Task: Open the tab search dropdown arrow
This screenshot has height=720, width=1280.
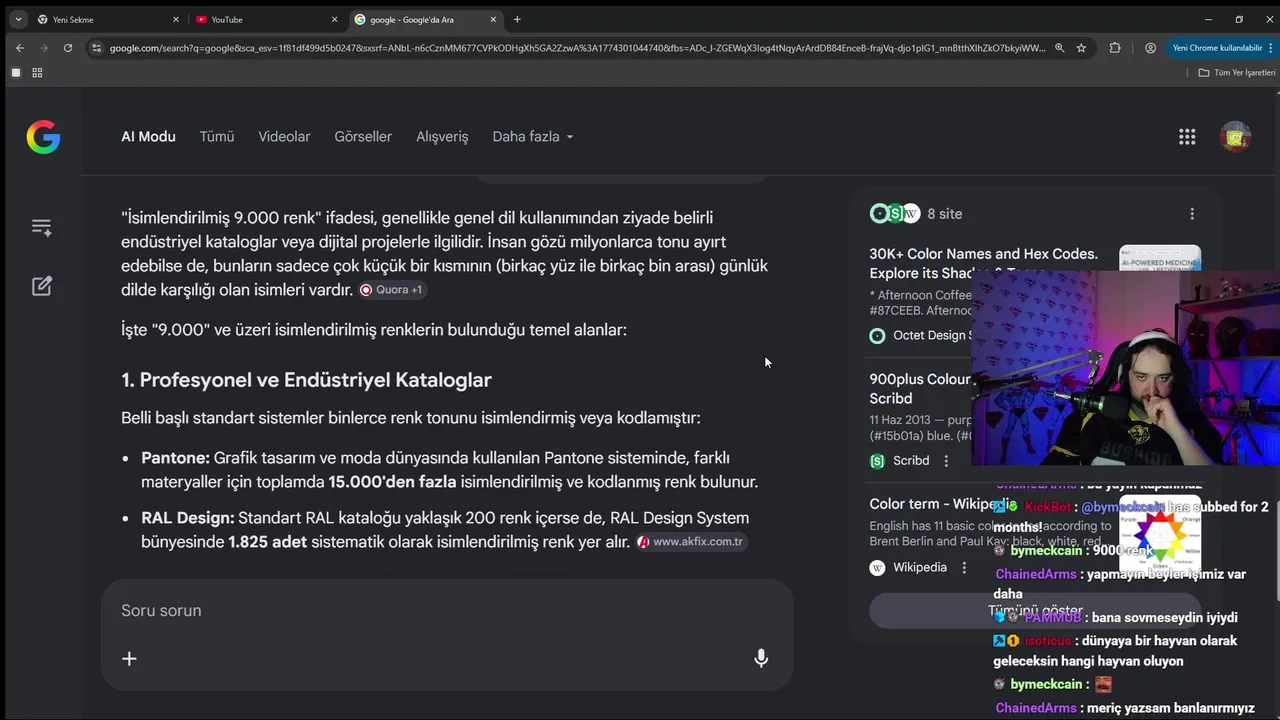Action: (18, 19)
